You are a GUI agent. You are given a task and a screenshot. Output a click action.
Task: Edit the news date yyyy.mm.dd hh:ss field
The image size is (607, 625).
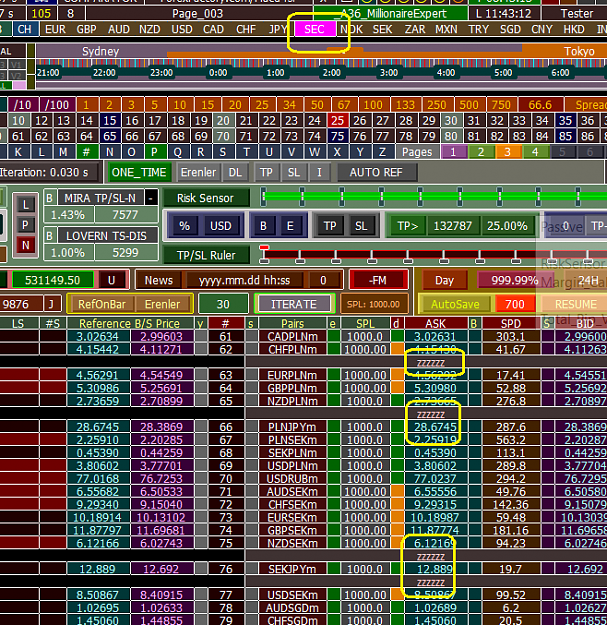tap(244, 280)
